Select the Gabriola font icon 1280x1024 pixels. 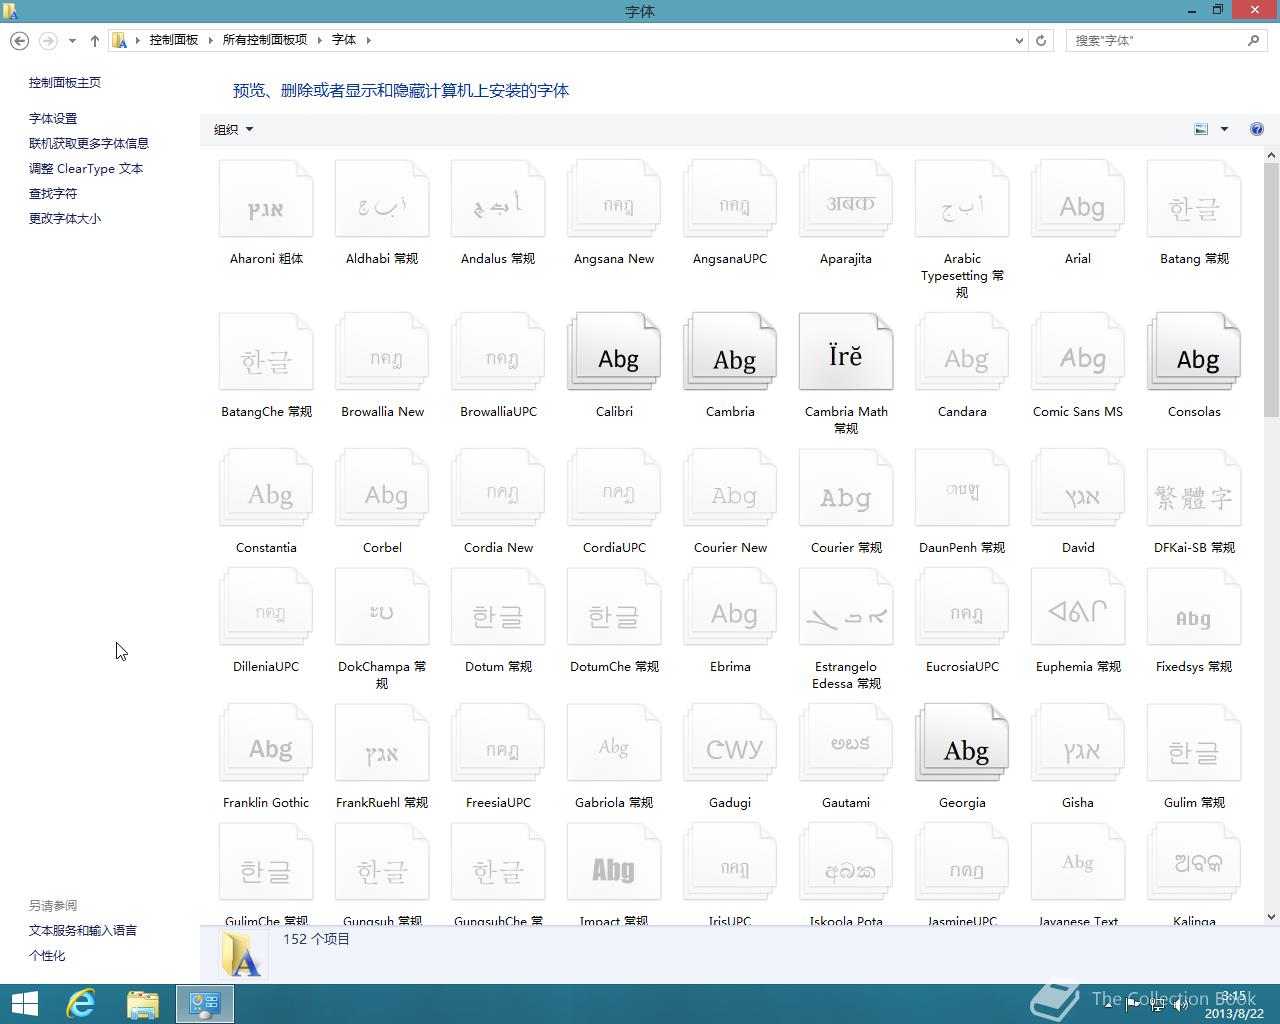(614, 743)
